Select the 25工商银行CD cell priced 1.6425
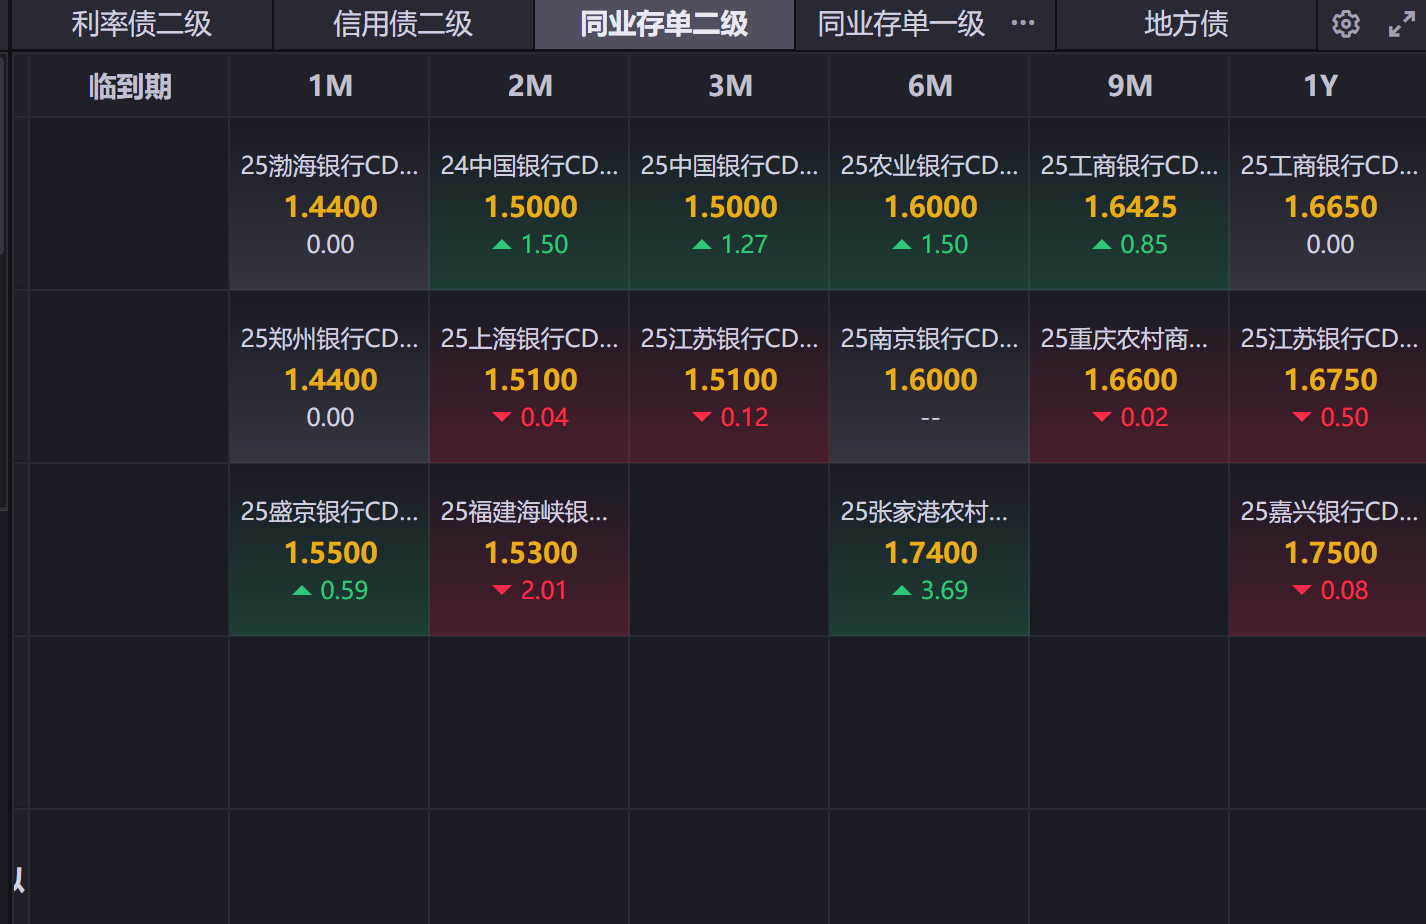The height and width of the screenshot is (924, 1426). pos(1130,205)
